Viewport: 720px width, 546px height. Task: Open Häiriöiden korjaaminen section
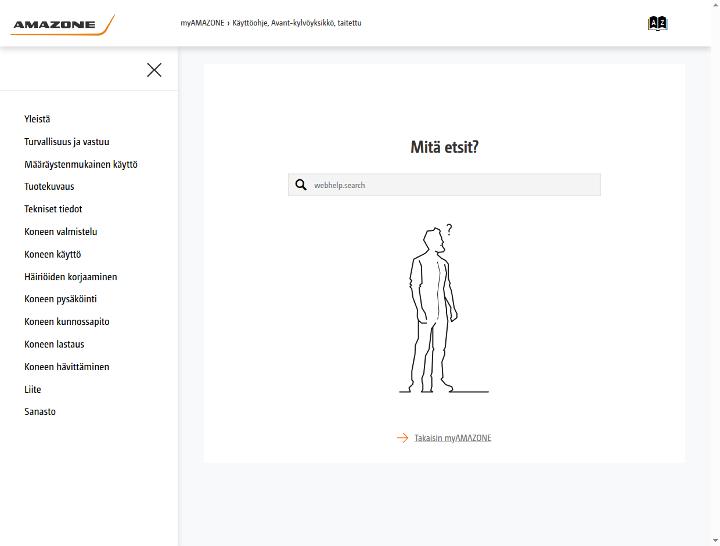pos(71,276)
